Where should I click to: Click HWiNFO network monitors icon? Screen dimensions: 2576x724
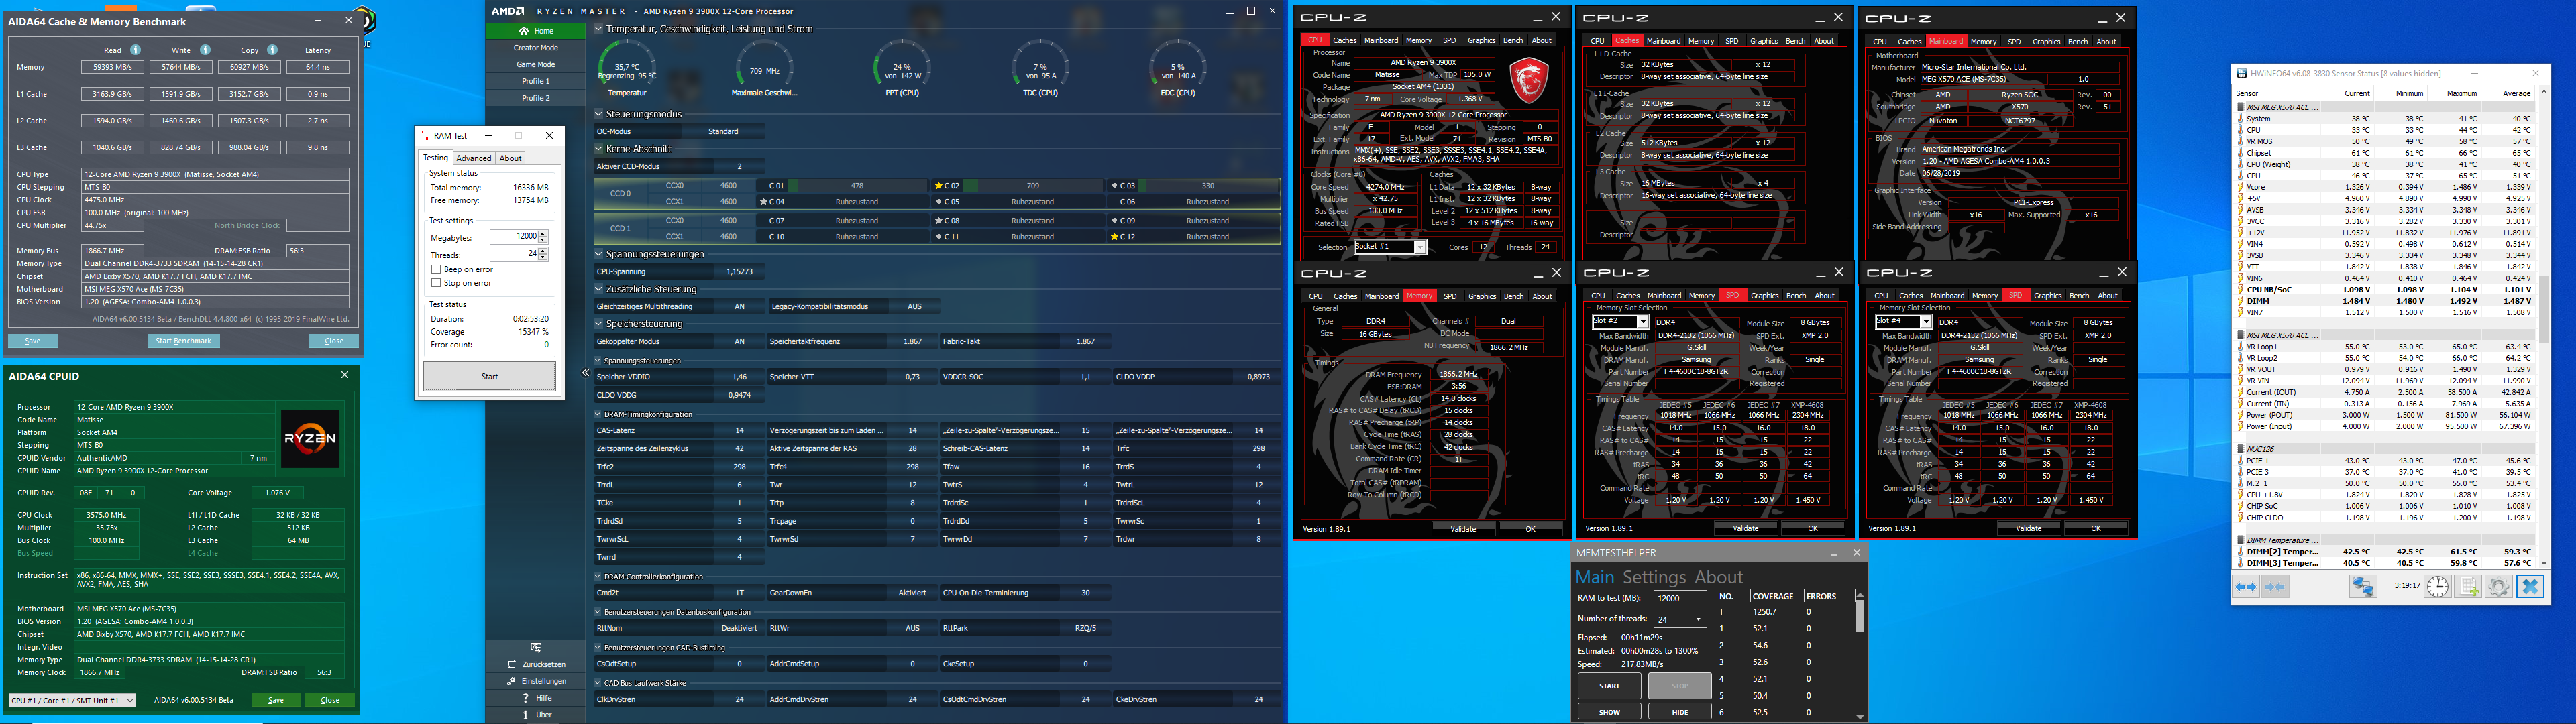tap(2363, 587)
